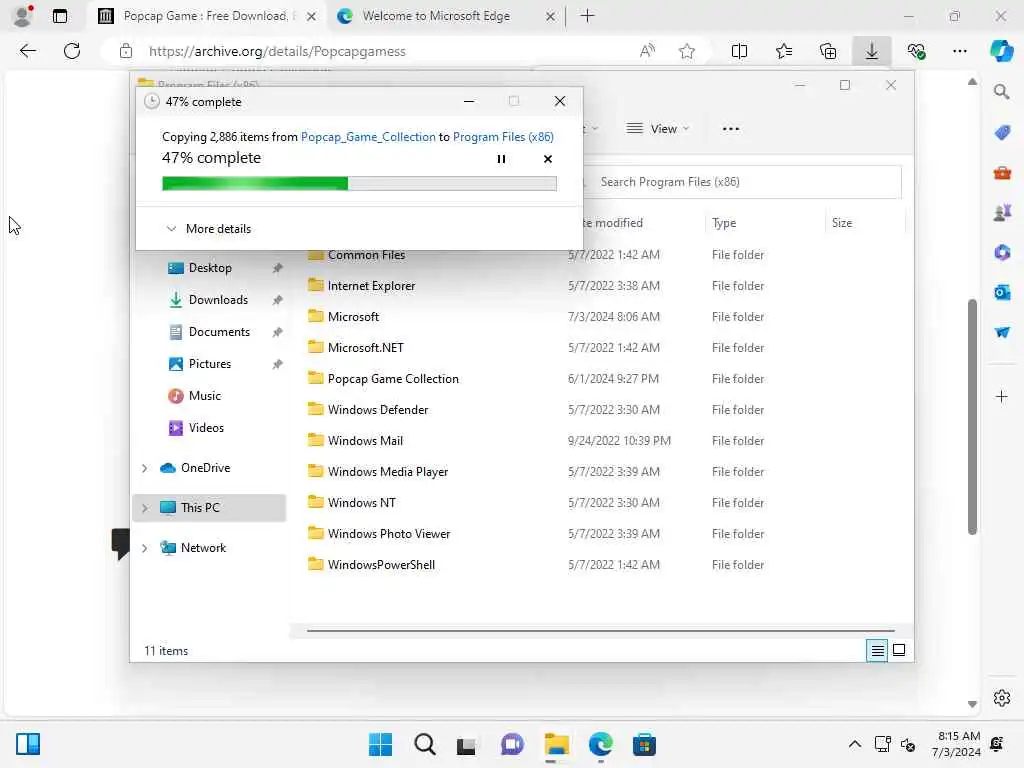The height and width of the screenshot is (768, 1024).
Task: Select Desktop in the navigation pane
Action: tap(210, 268)
